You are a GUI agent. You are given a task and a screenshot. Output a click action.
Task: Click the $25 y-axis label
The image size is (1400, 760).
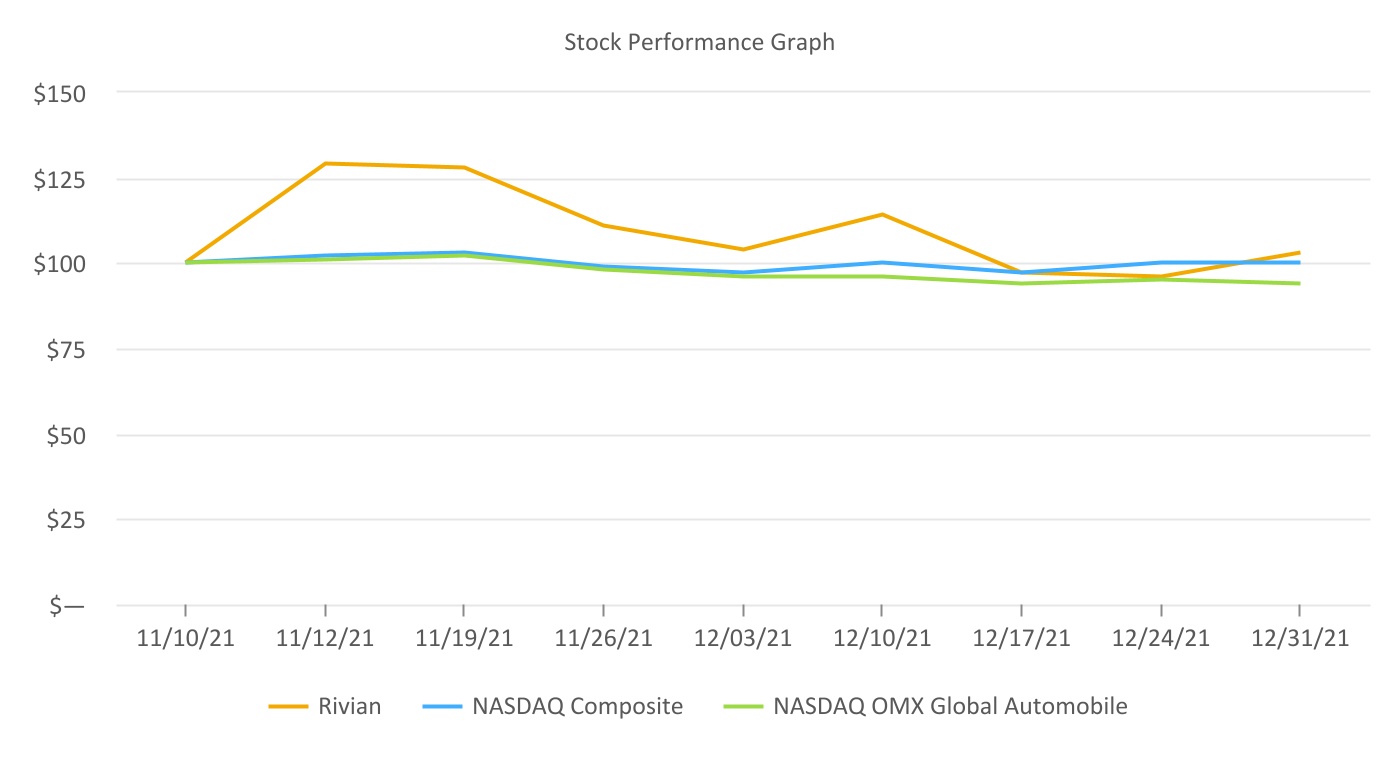pyautogui.click(x=64, y=521)
